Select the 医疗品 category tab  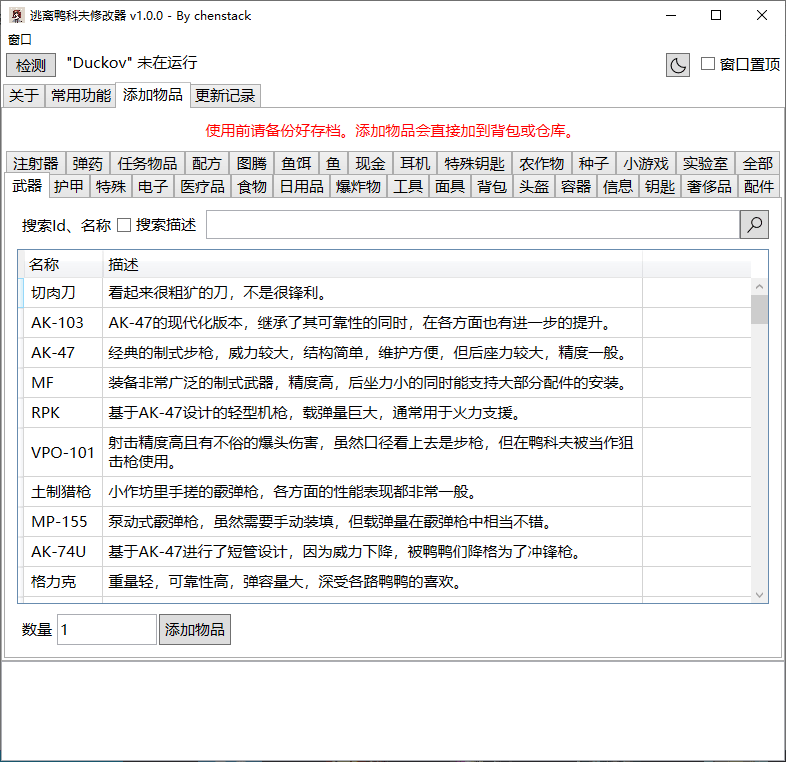(x=202, y=186)
